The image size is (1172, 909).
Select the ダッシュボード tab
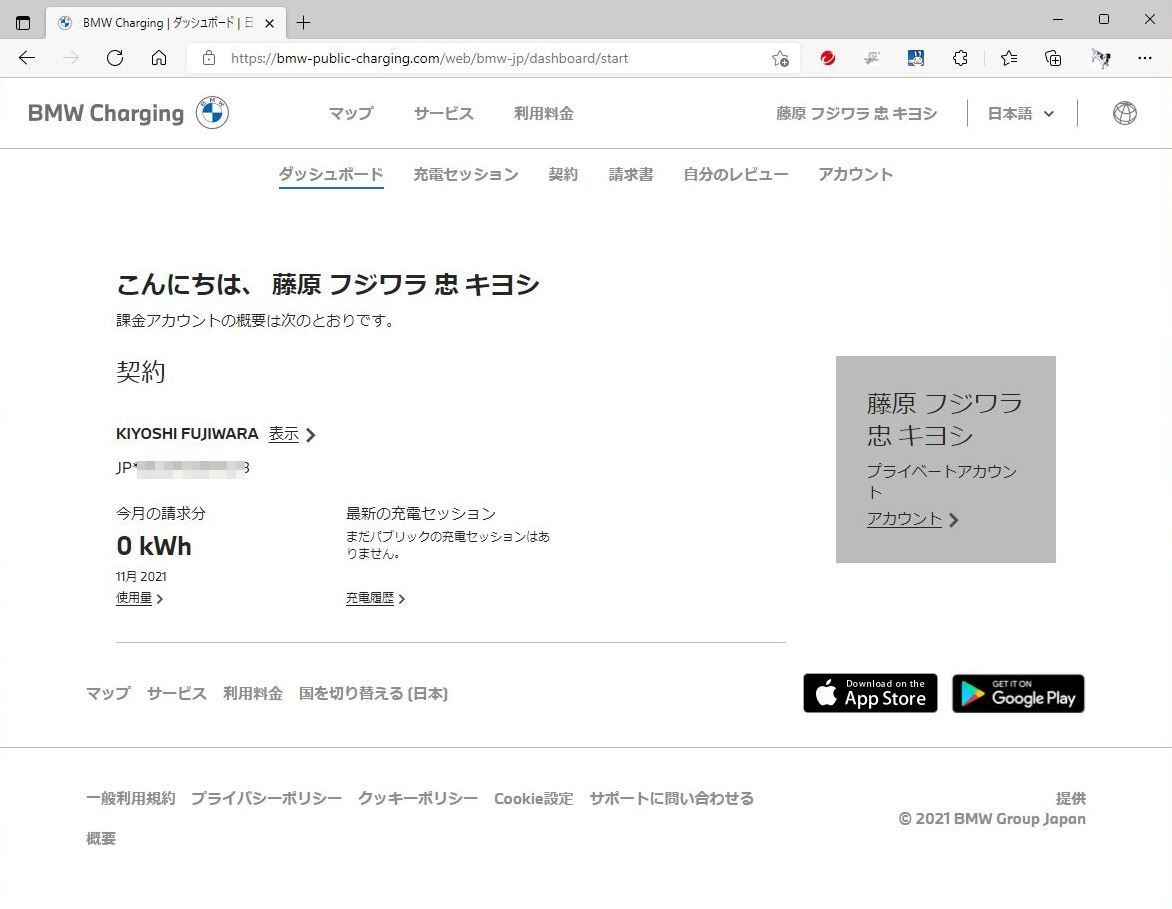coord(331,175)
